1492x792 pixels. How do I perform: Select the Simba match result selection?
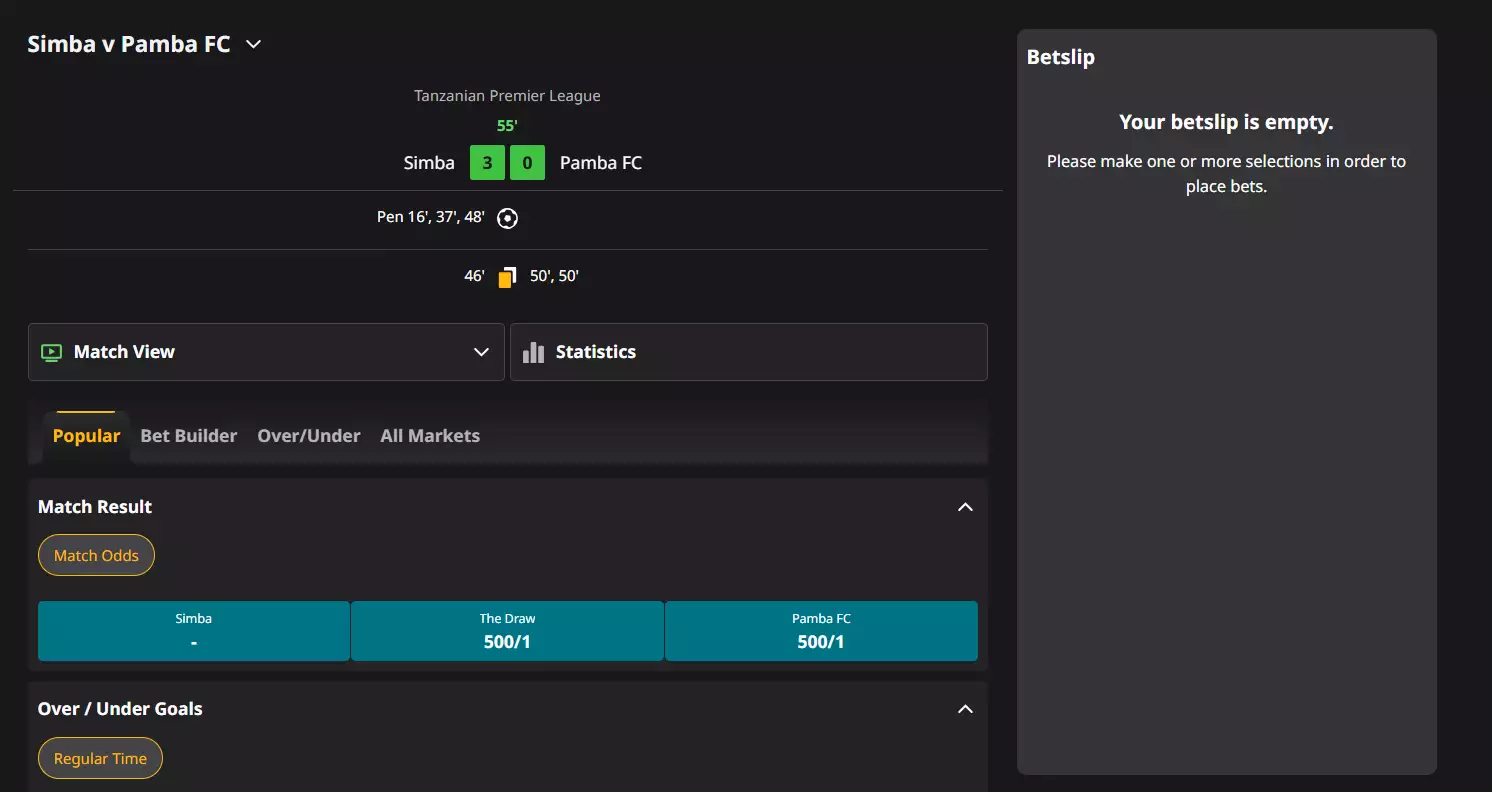(194, 631)
